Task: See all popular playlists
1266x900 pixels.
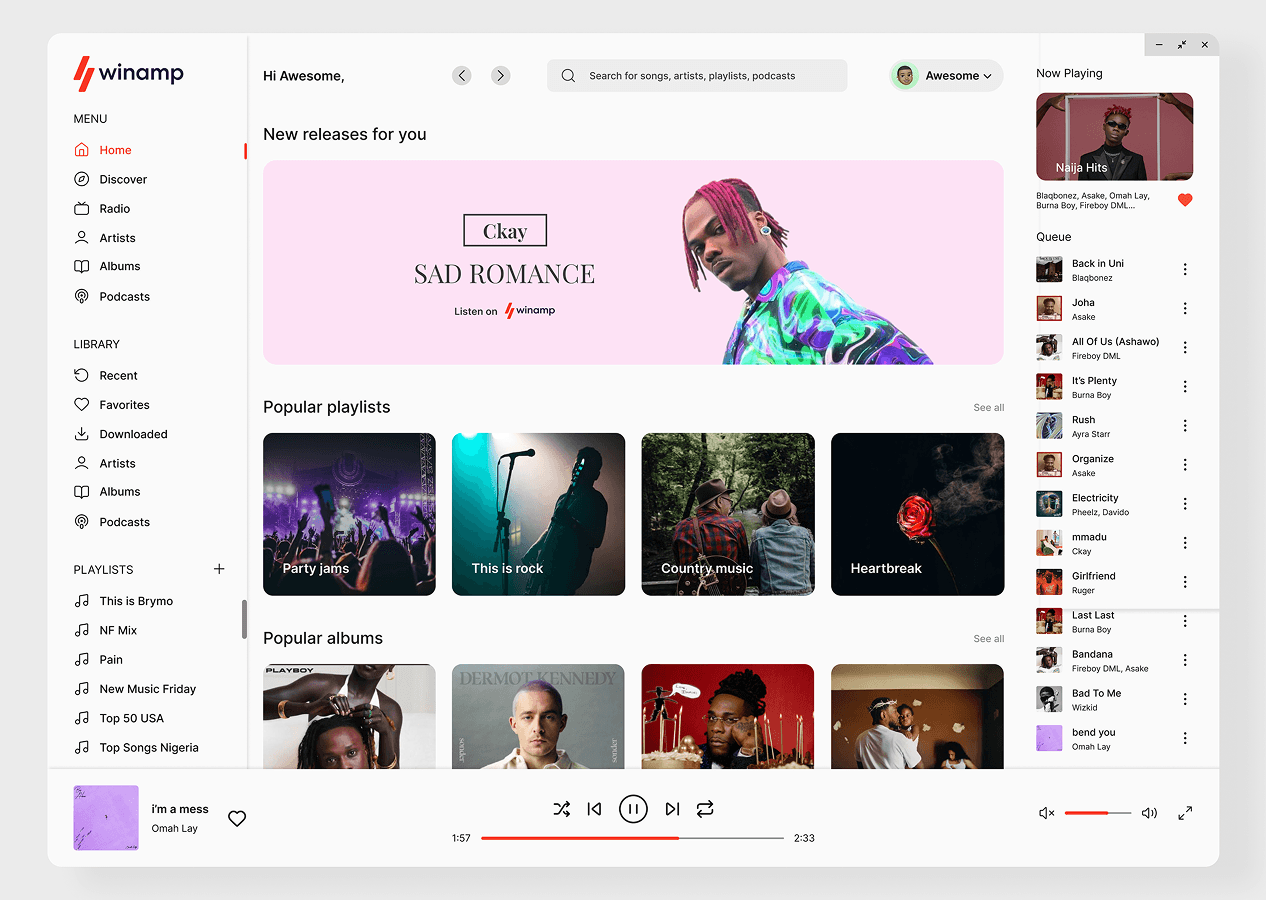Action: (x=989, y=407)
